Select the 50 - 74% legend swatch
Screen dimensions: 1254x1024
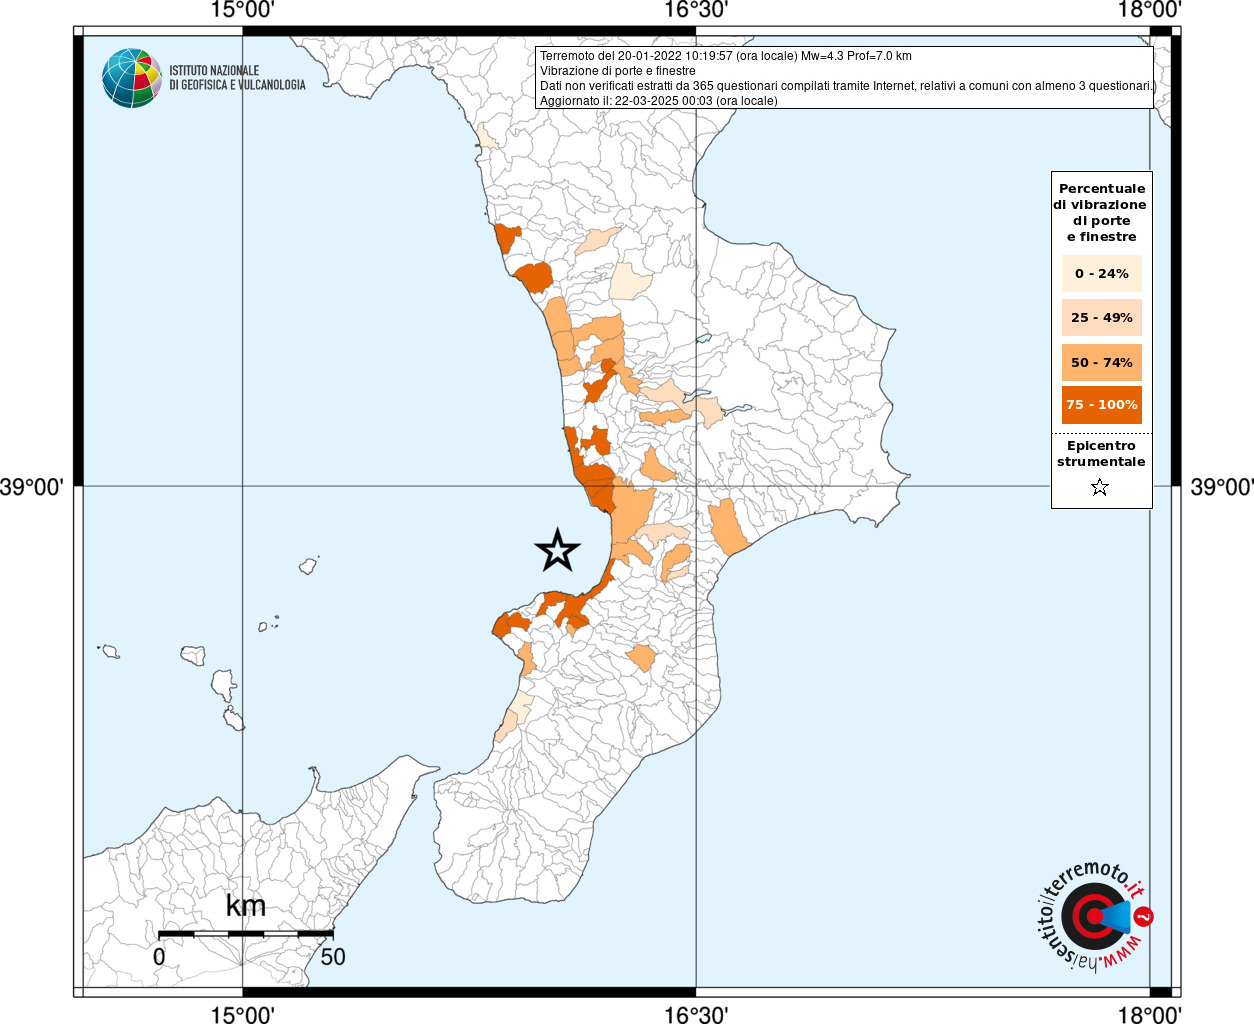tap(1102, 362)
